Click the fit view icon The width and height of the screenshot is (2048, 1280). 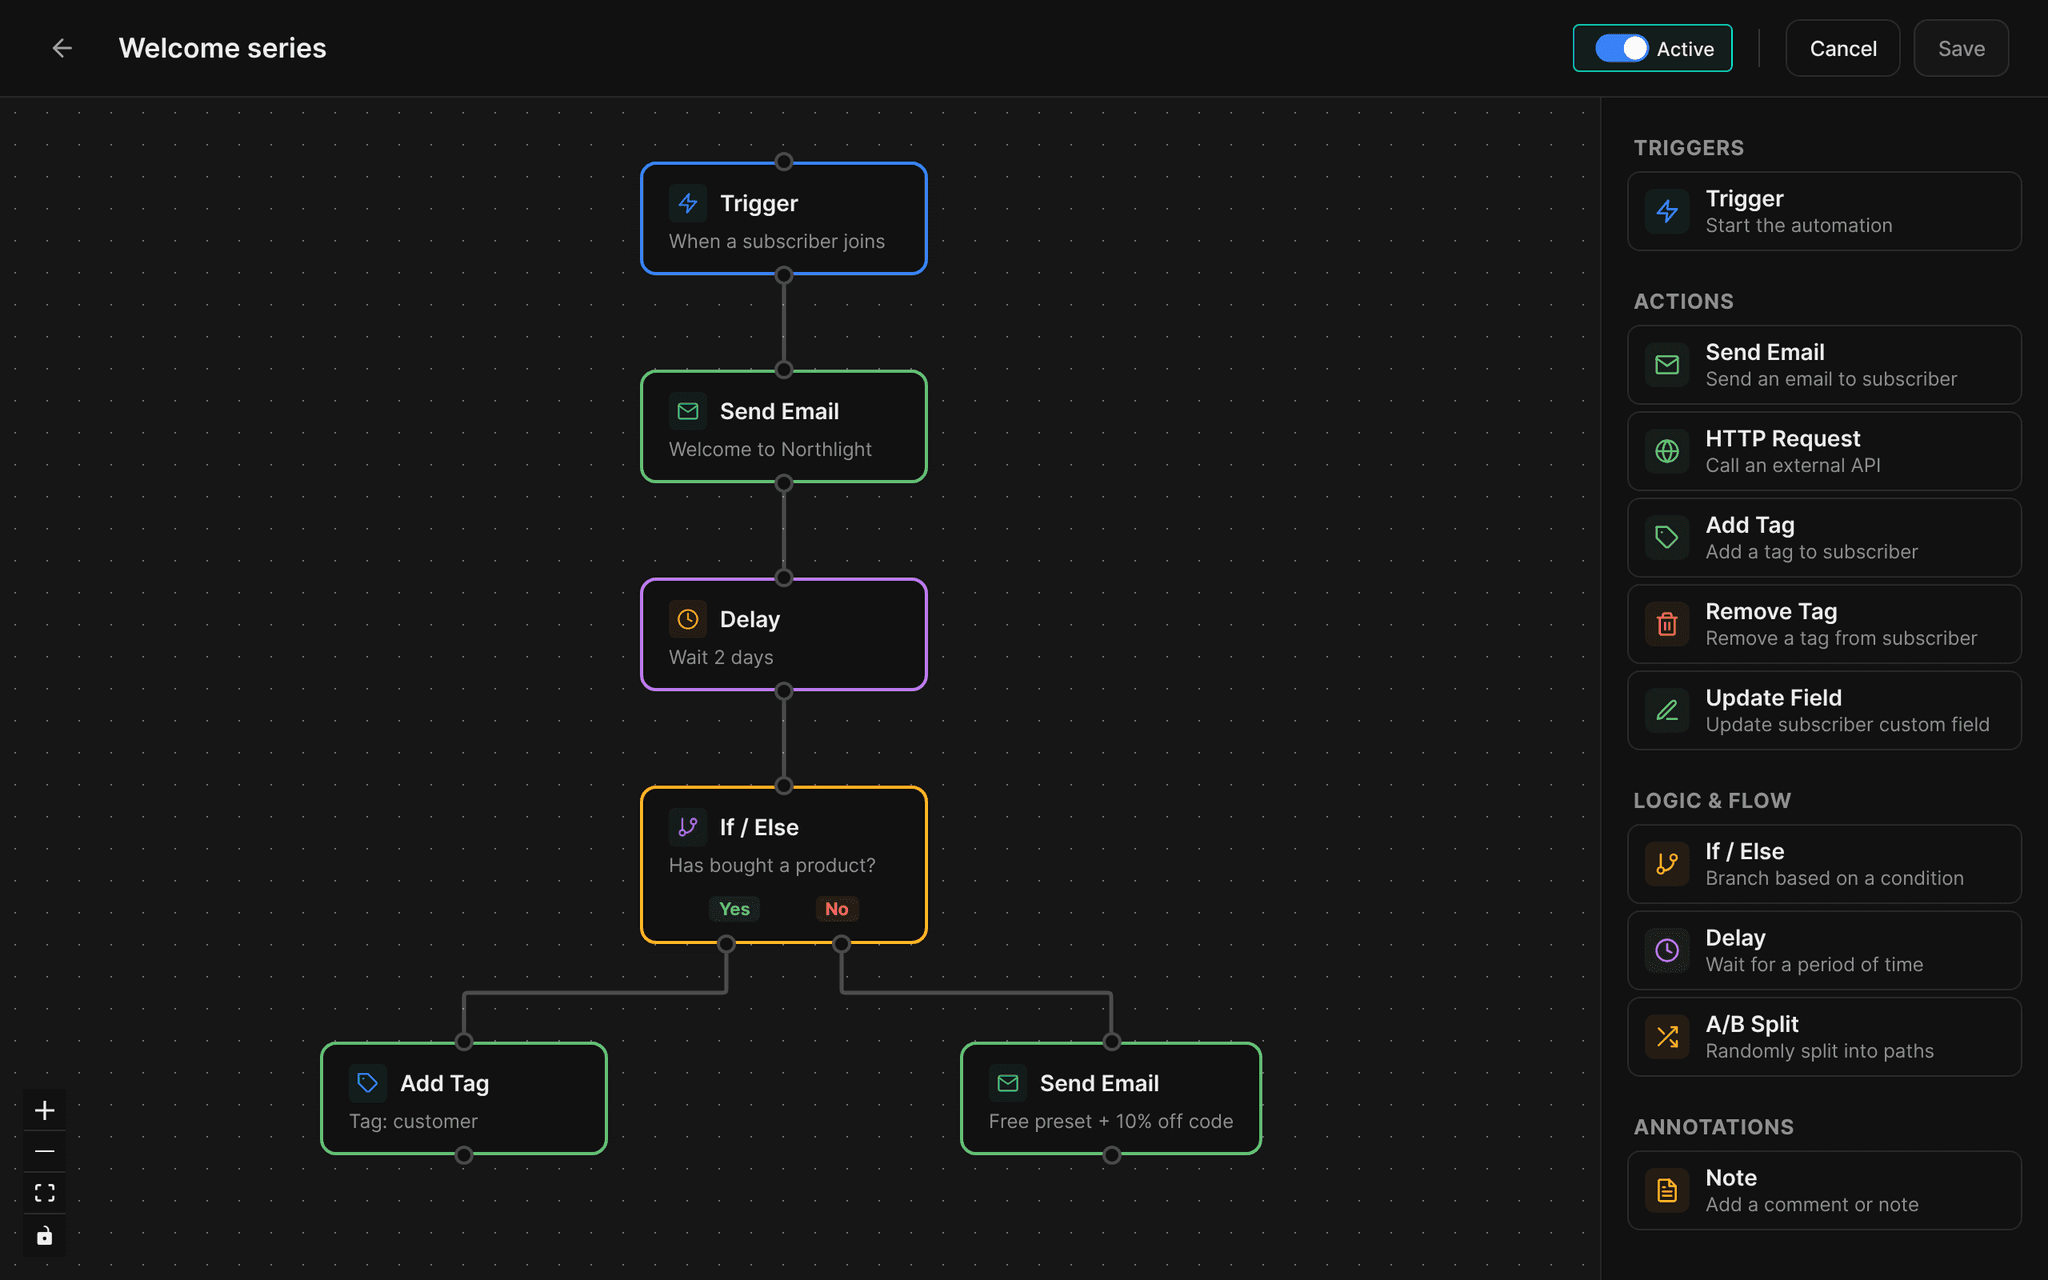pos(45,1193)
